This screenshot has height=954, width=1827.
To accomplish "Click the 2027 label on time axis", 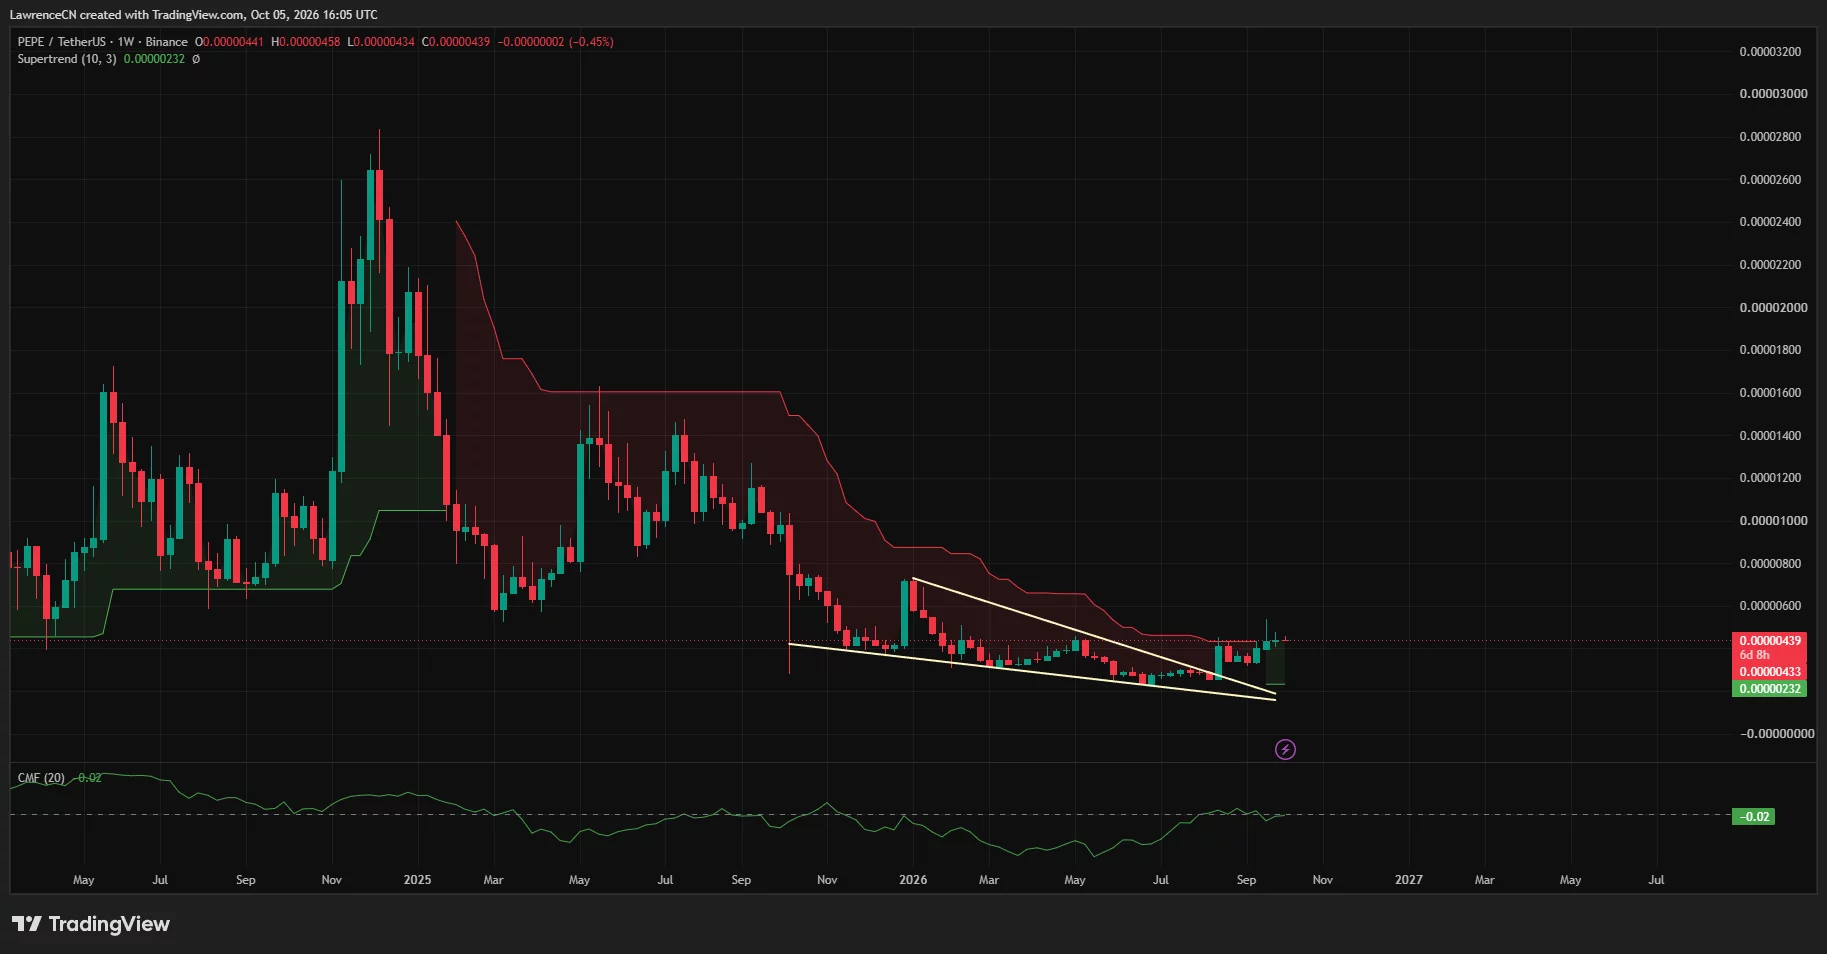I will 1408,880.
